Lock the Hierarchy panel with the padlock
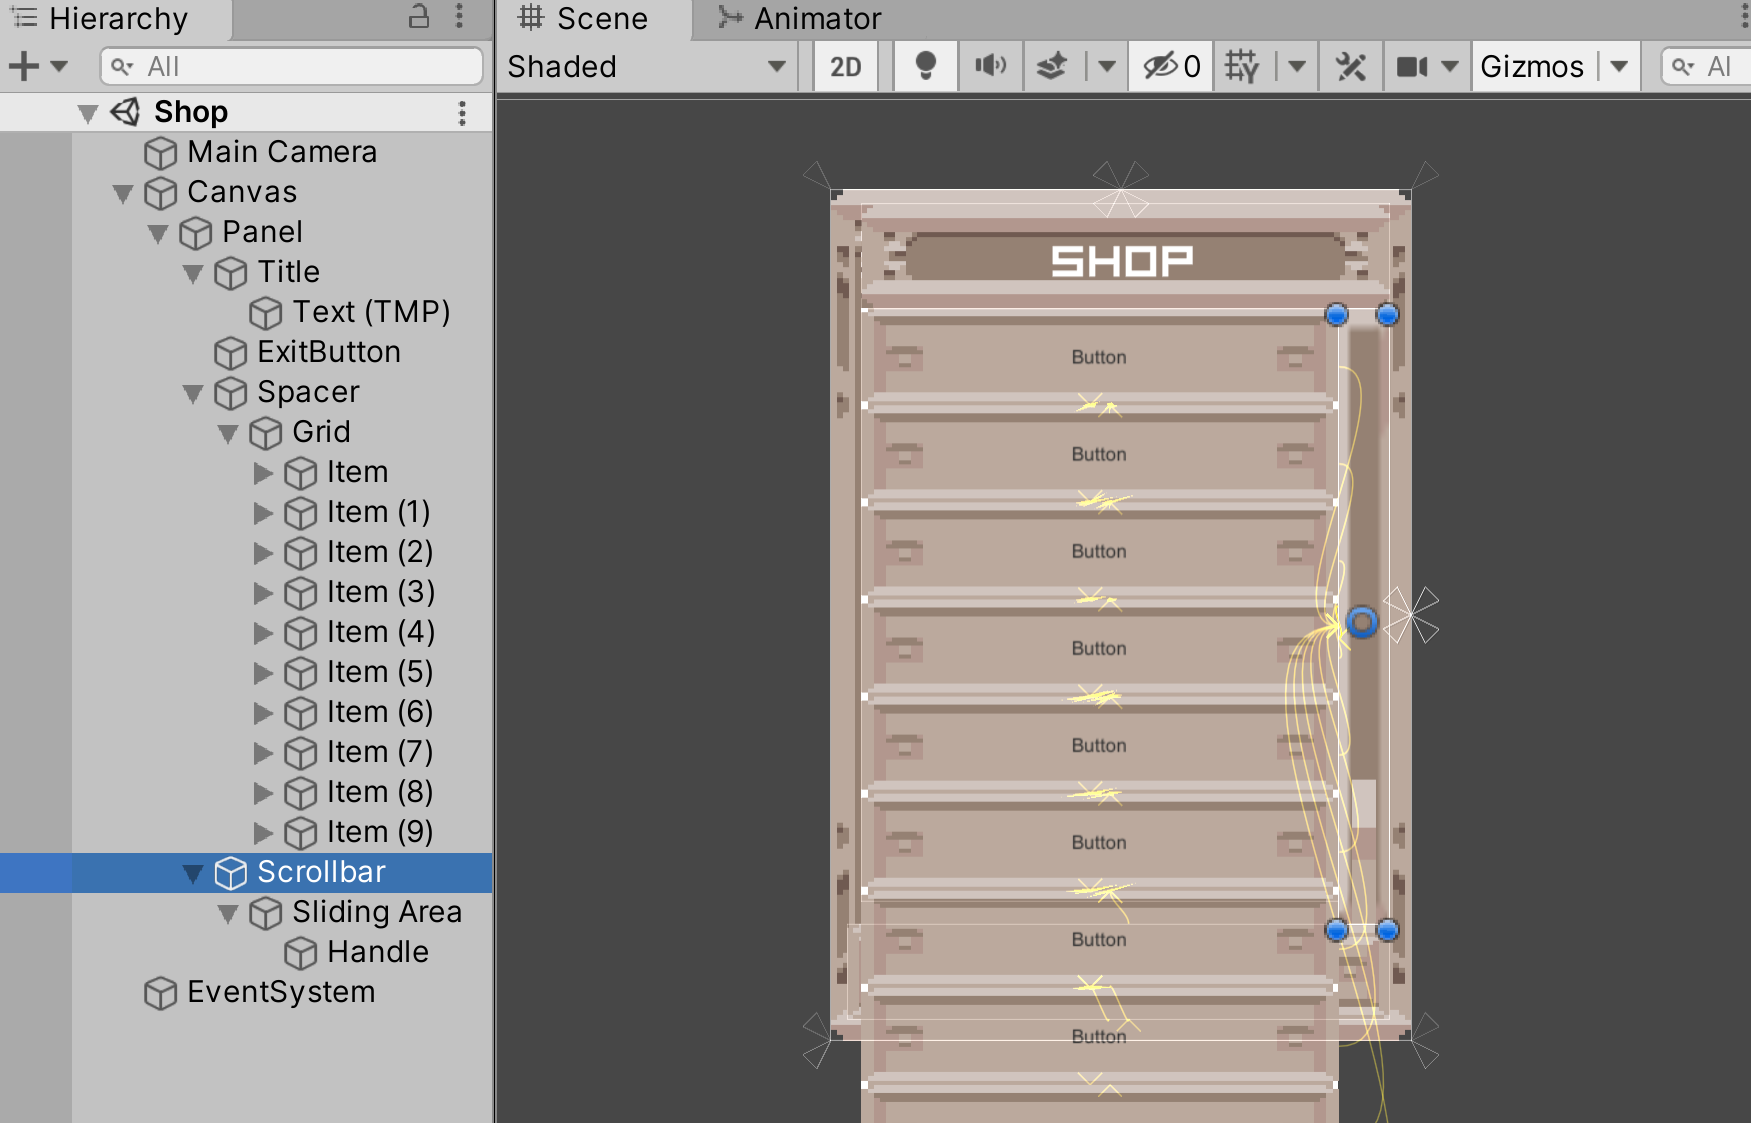This screenshot has height=1123, width=1751. (x=419, y=16)
